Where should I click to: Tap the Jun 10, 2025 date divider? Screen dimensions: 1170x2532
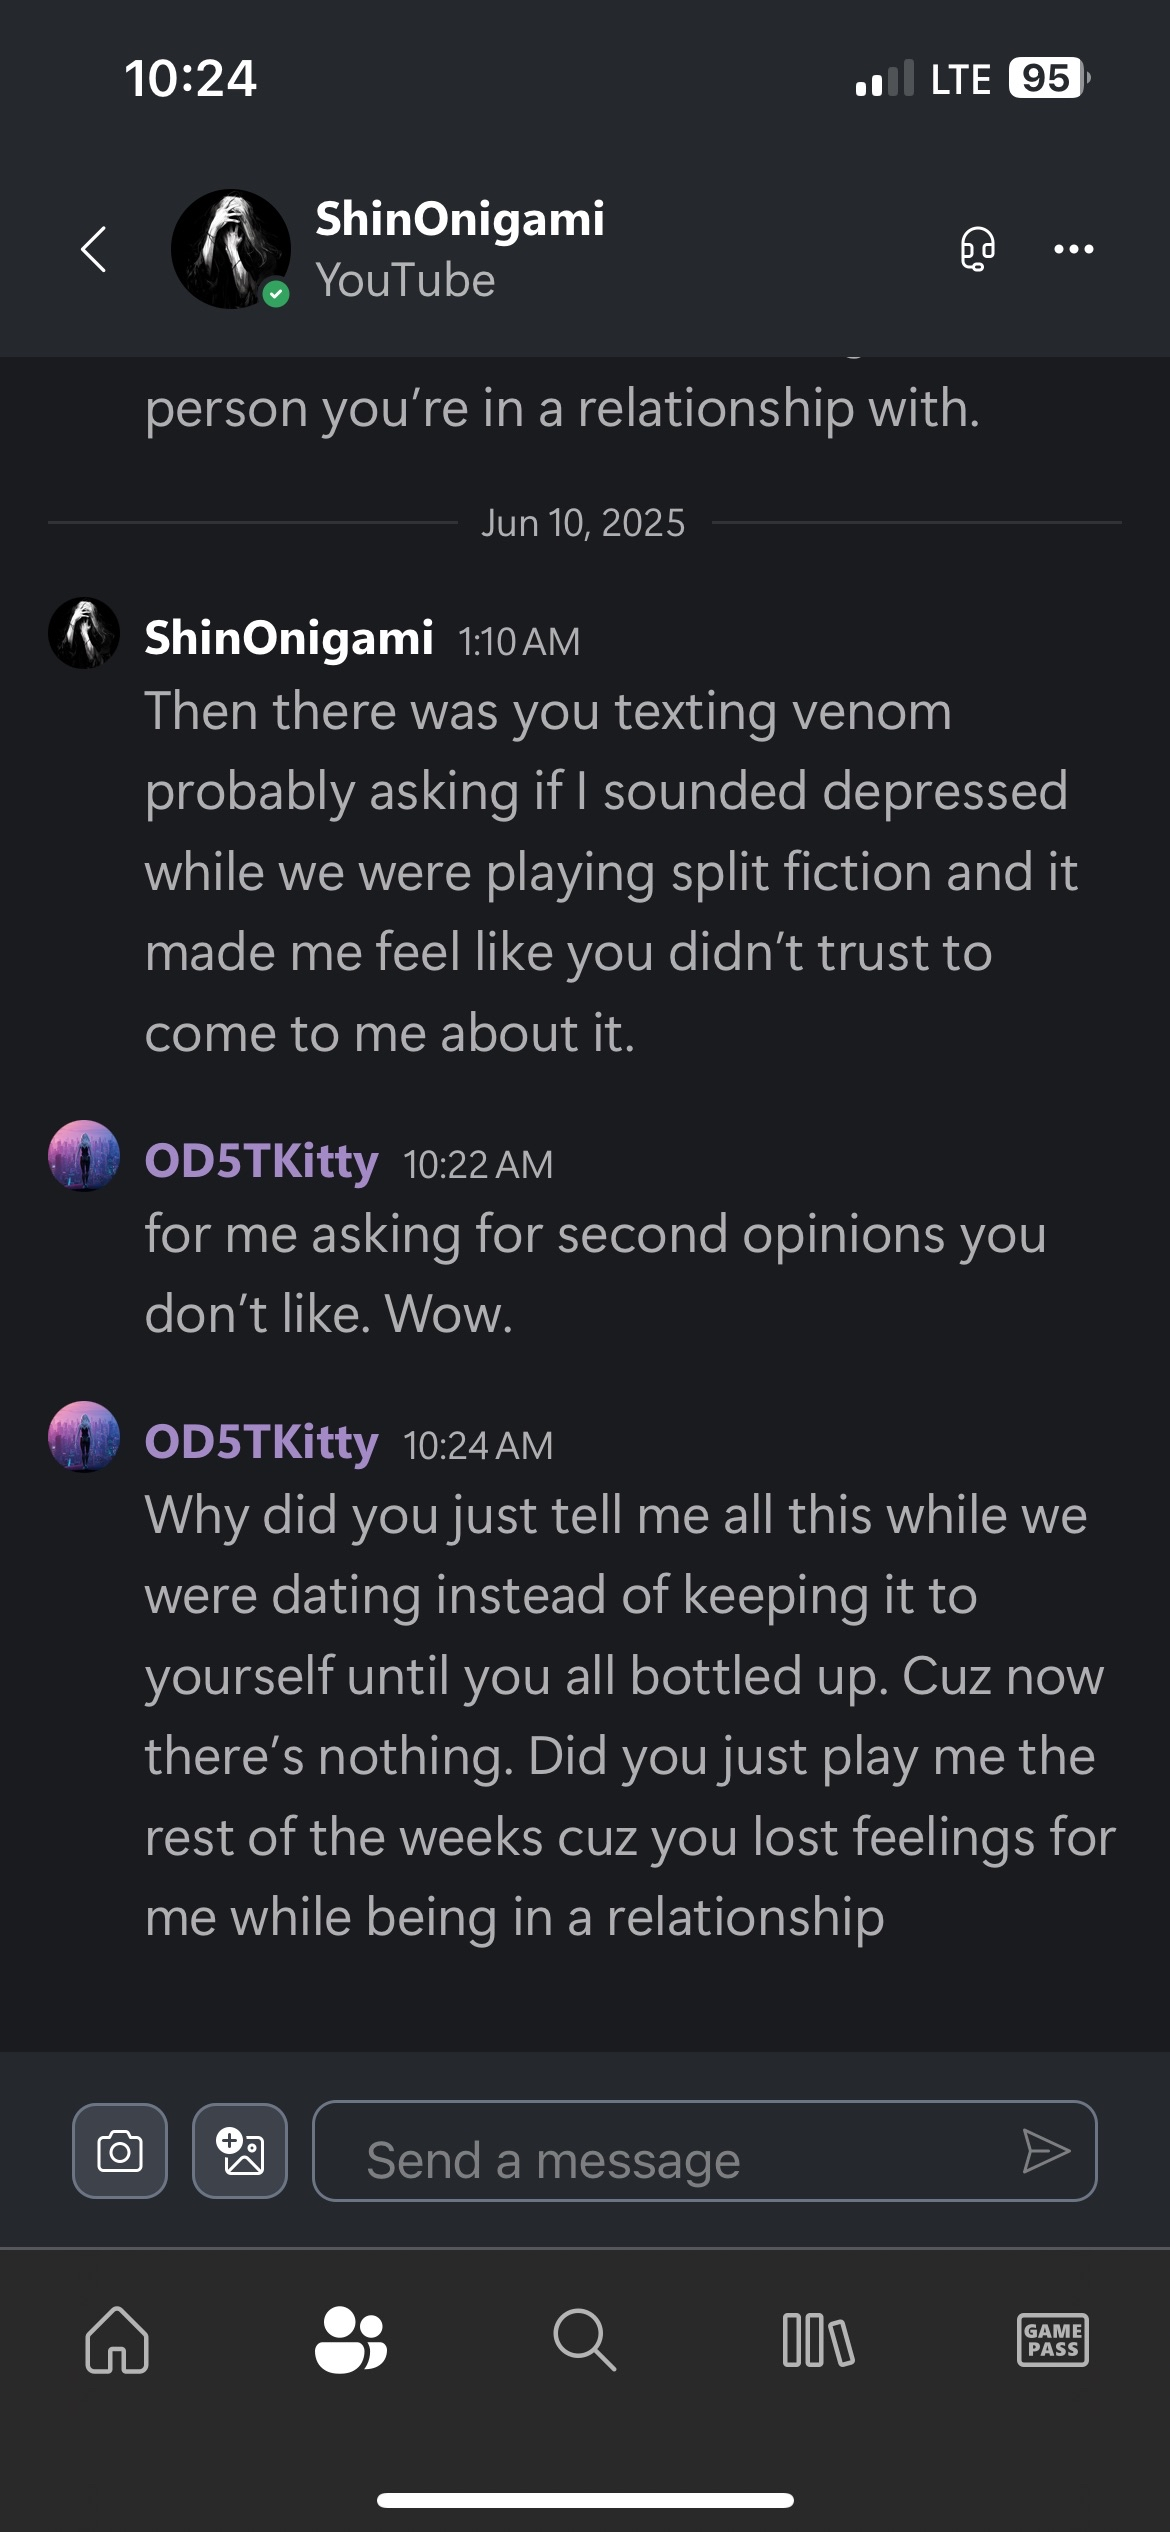(583, 523)
